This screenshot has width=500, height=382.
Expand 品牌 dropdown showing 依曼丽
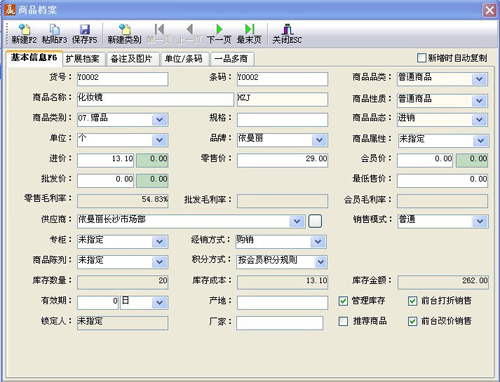(x=320, y=140)
